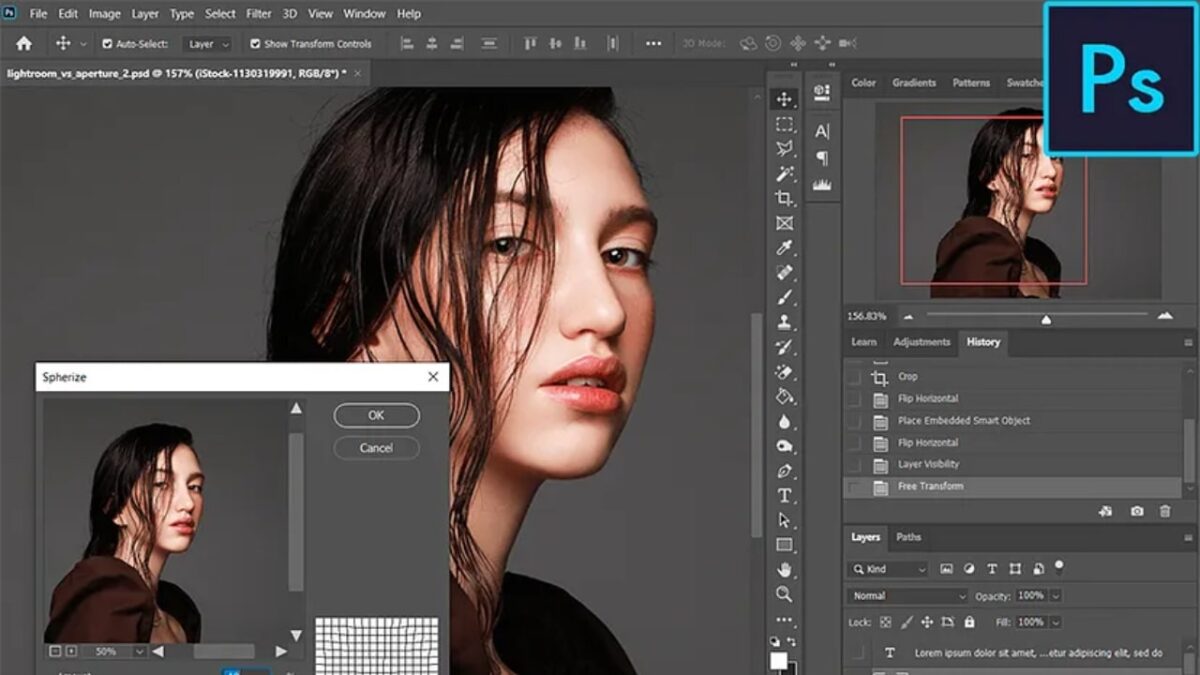Viewport: 1200px width, 675px height.
Task: Select the Clone Stamp tool
Action: (785, 322)
